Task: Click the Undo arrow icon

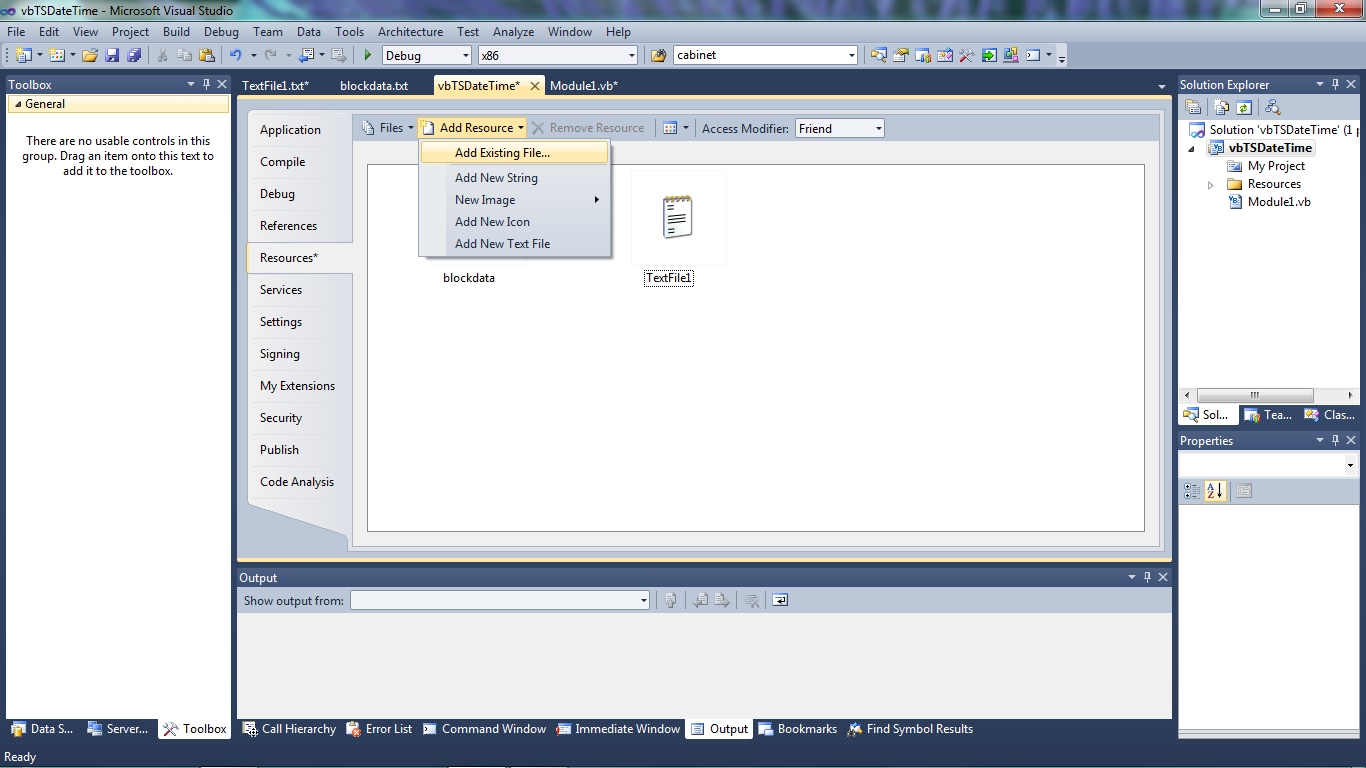Action: [235, 56]
